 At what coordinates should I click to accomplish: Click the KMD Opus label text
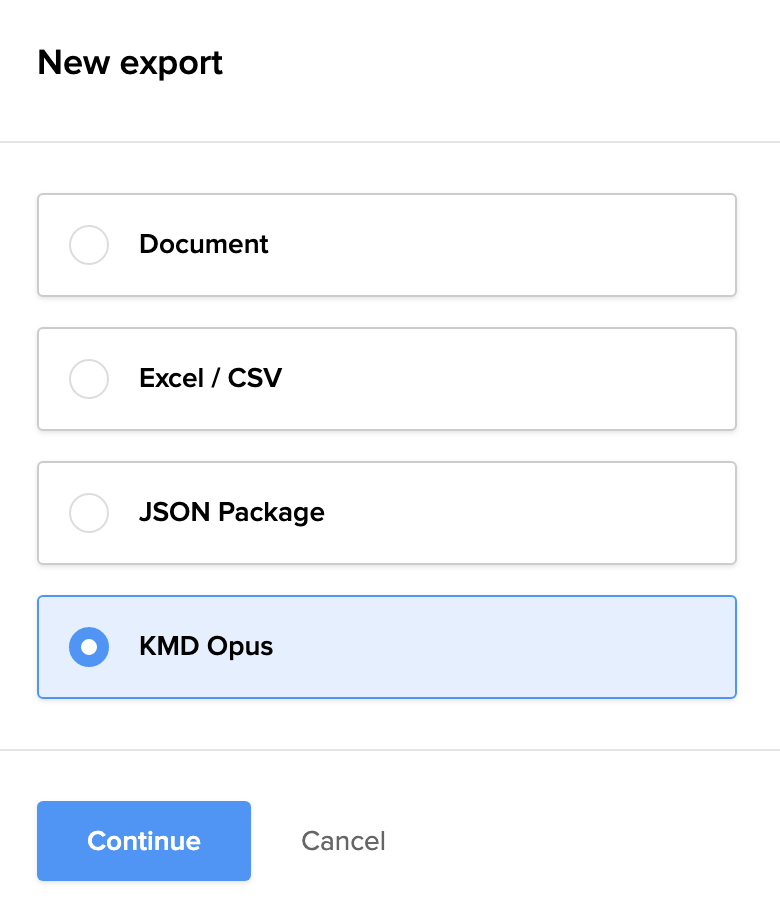206,647
